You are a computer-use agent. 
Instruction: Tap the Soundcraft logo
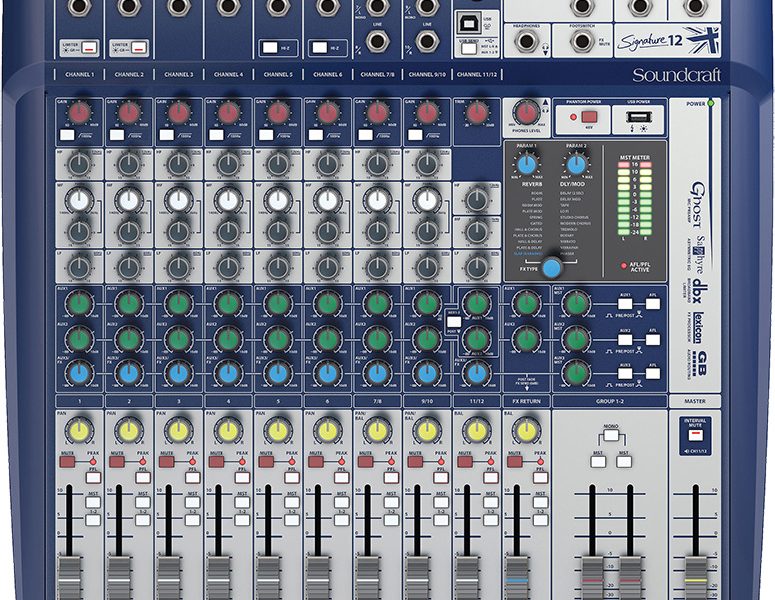point(676,75)
